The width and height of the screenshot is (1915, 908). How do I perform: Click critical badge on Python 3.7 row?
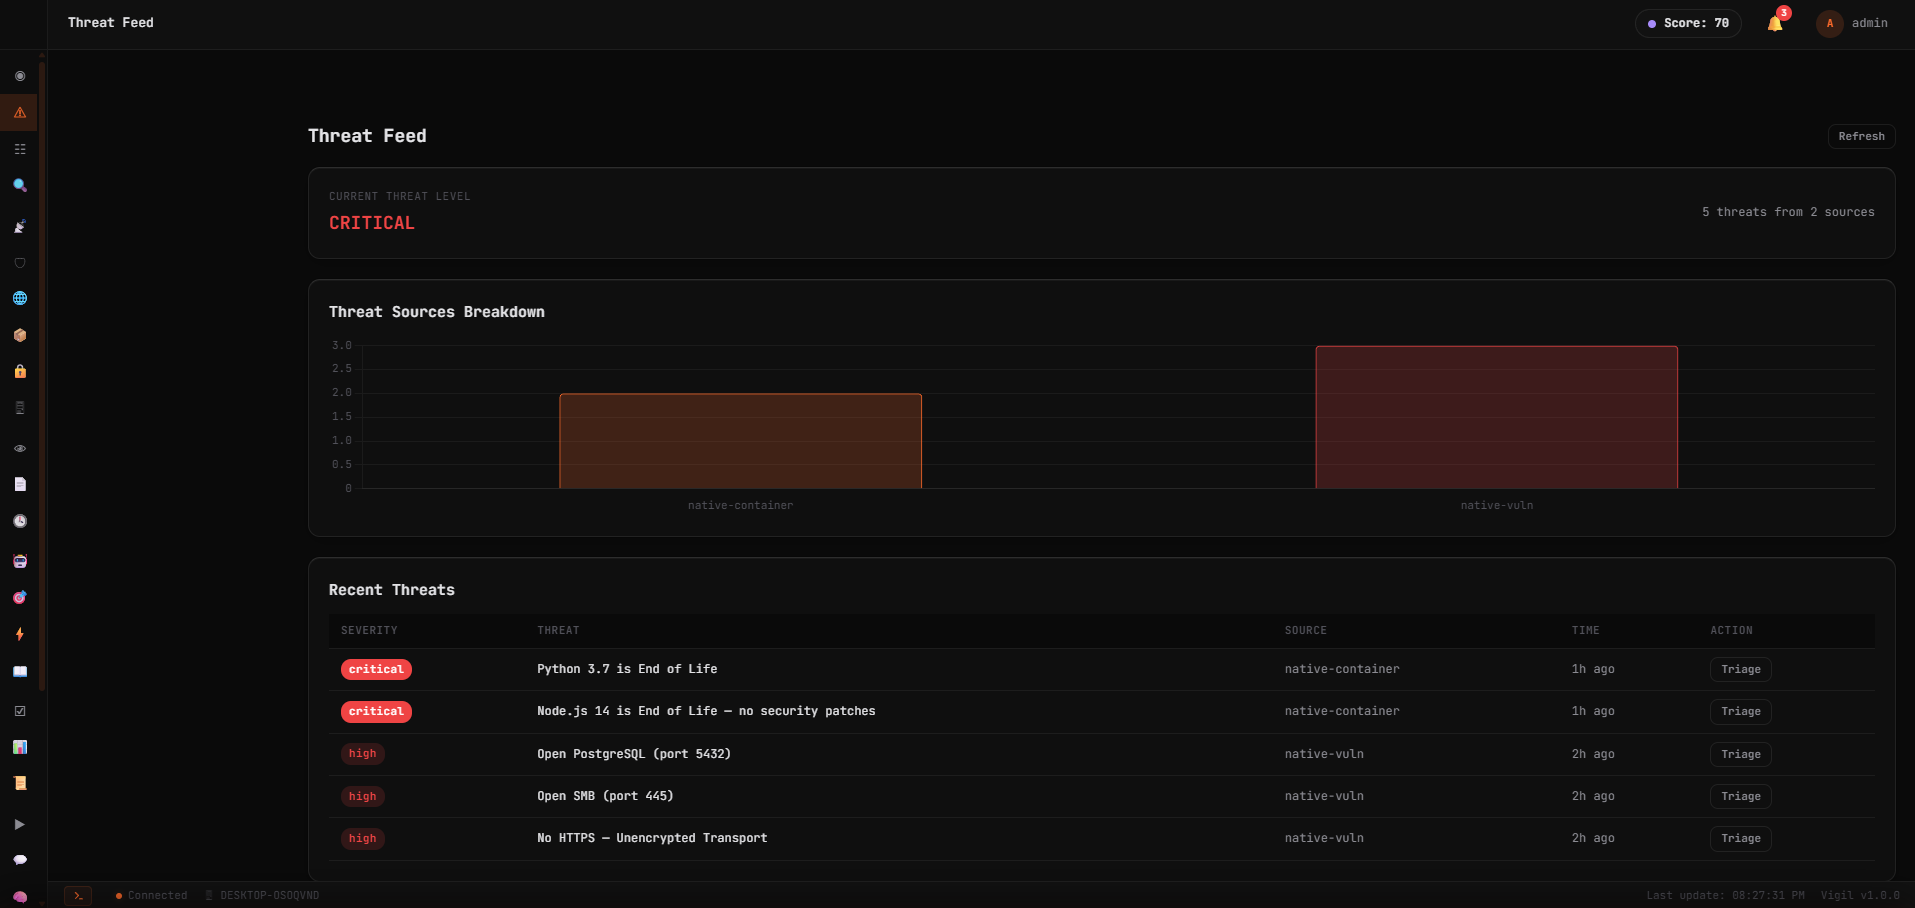[376, 670]
